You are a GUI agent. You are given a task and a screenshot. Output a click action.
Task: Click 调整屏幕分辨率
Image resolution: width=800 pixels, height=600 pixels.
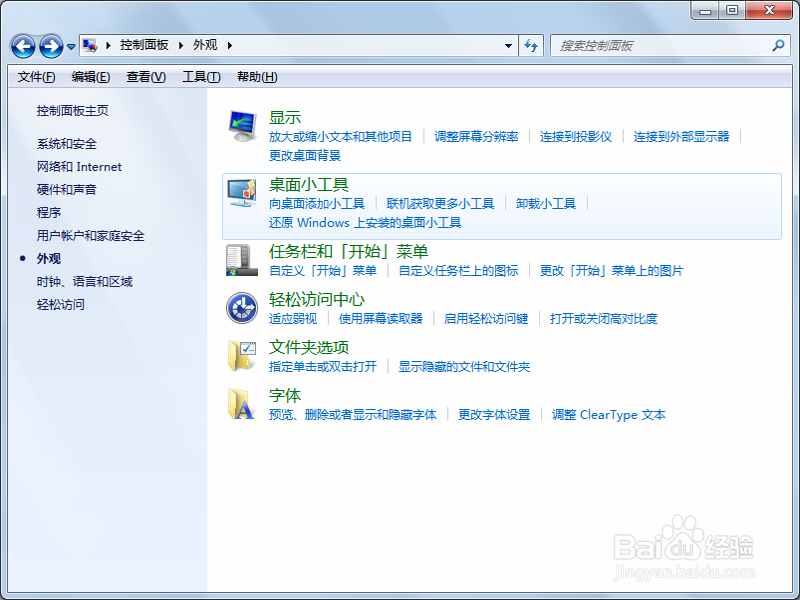click(477, 137)
